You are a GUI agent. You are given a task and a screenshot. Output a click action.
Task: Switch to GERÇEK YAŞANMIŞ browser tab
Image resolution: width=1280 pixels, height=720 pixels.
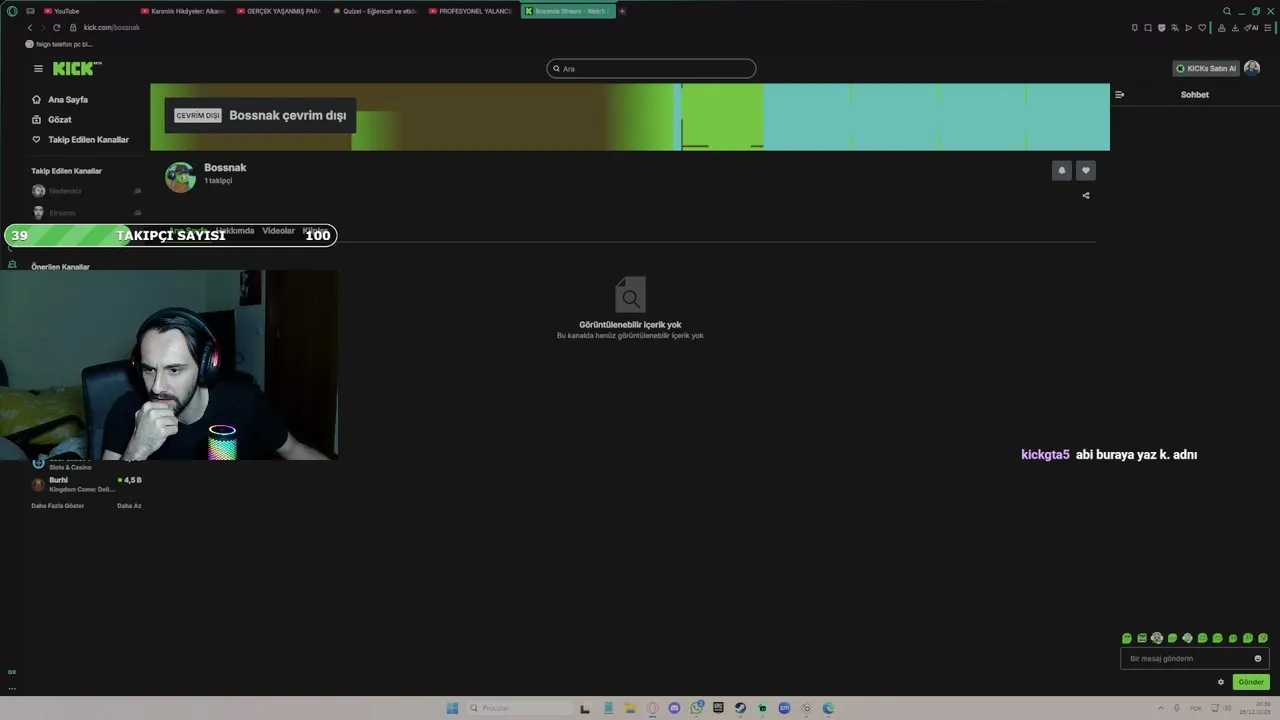click(x=279, y=11)
